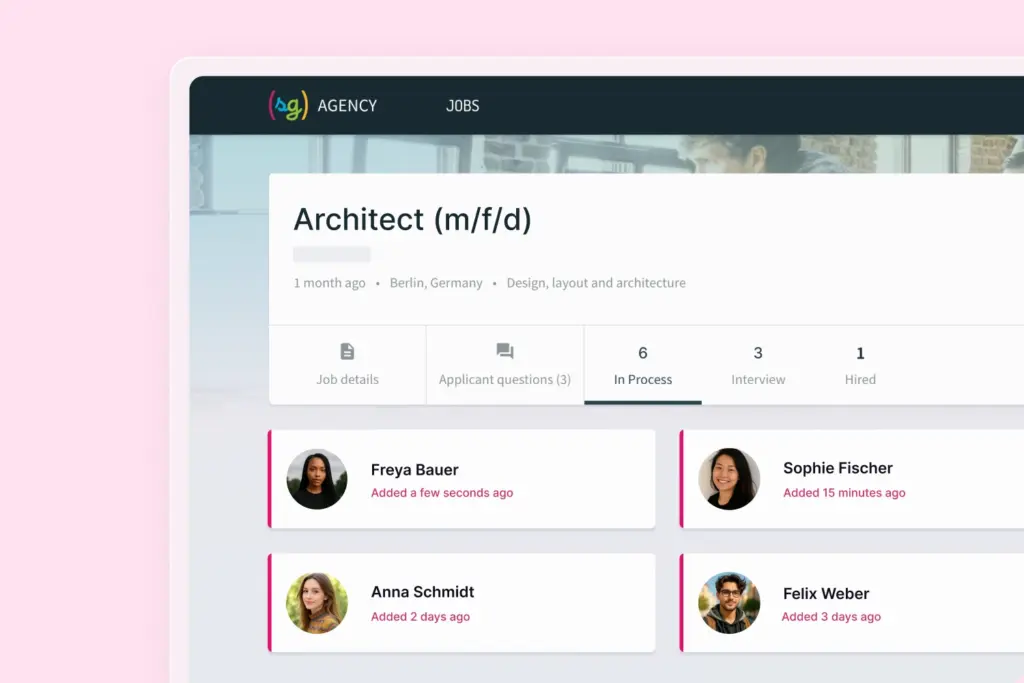
Task: Click Felix Weber's avatar picture
Action: tap(729, 603)
